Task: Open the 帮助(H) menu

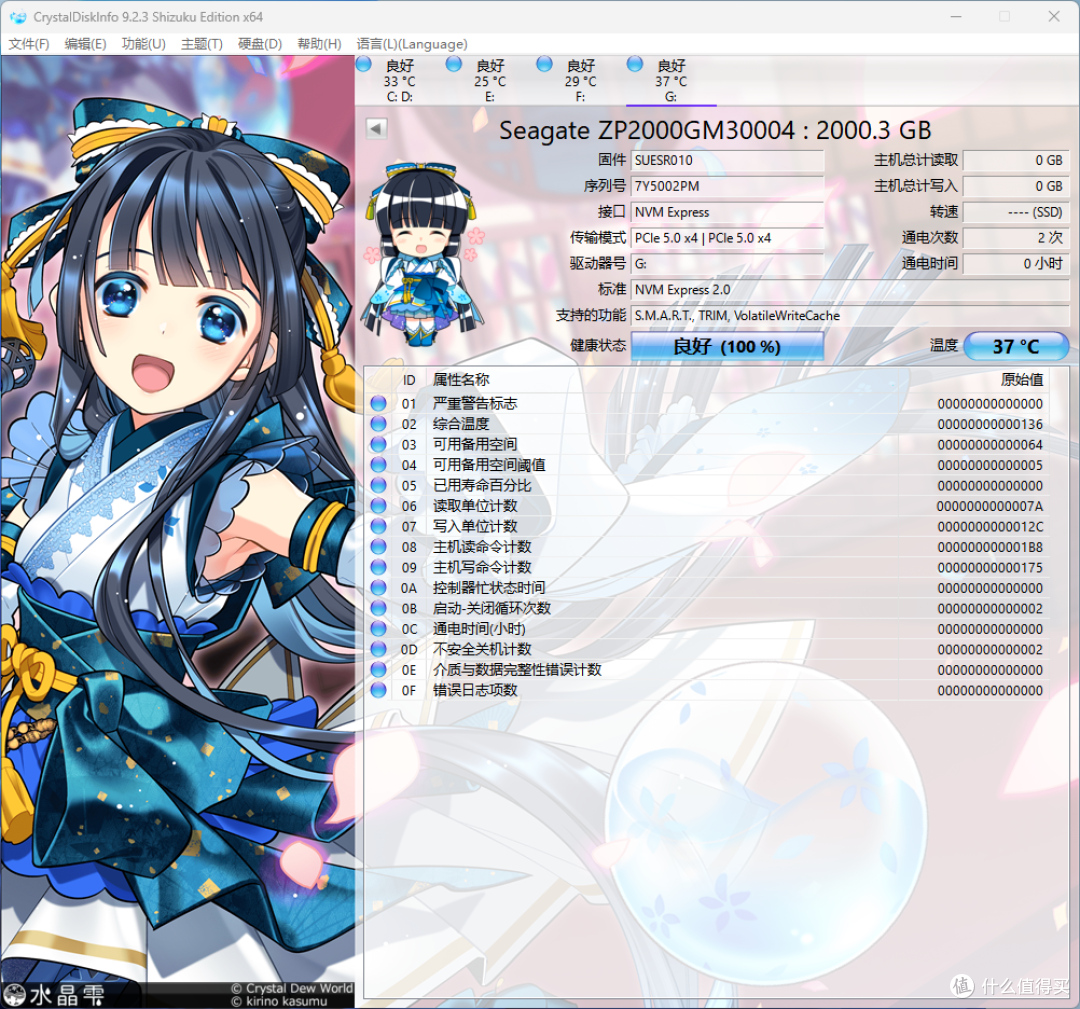Action: click(319, 44)
